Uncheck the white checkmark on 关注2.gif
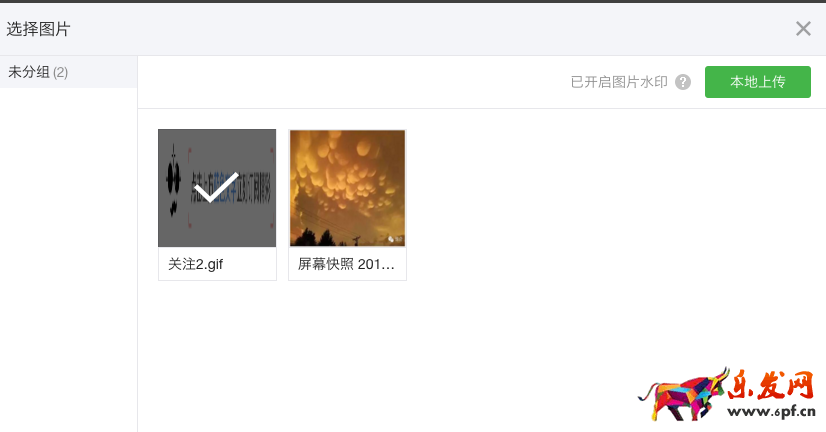Screen dimensions: 826x432 [x=217, y=187]
